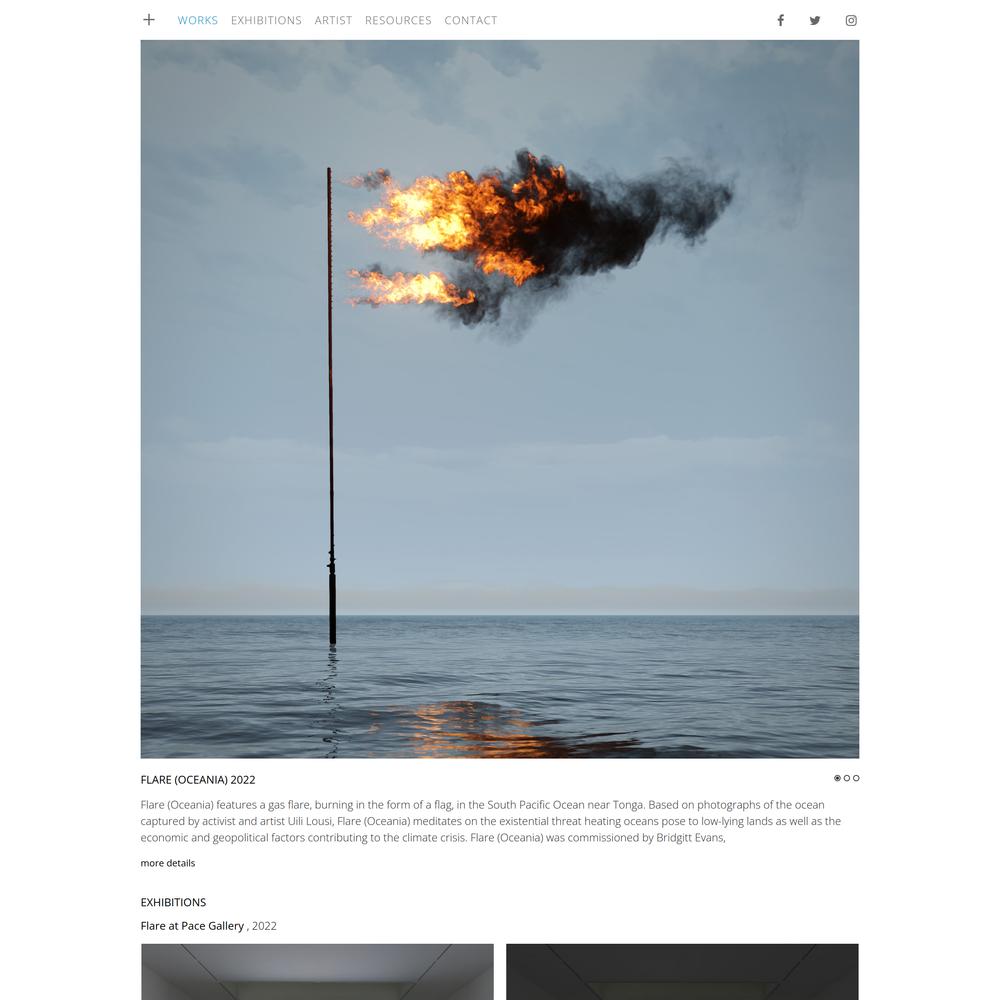Viewport: 1000px width, 1000px height.
Task: Open the Instagram profile icon
Action: click(x=851, y=20)
